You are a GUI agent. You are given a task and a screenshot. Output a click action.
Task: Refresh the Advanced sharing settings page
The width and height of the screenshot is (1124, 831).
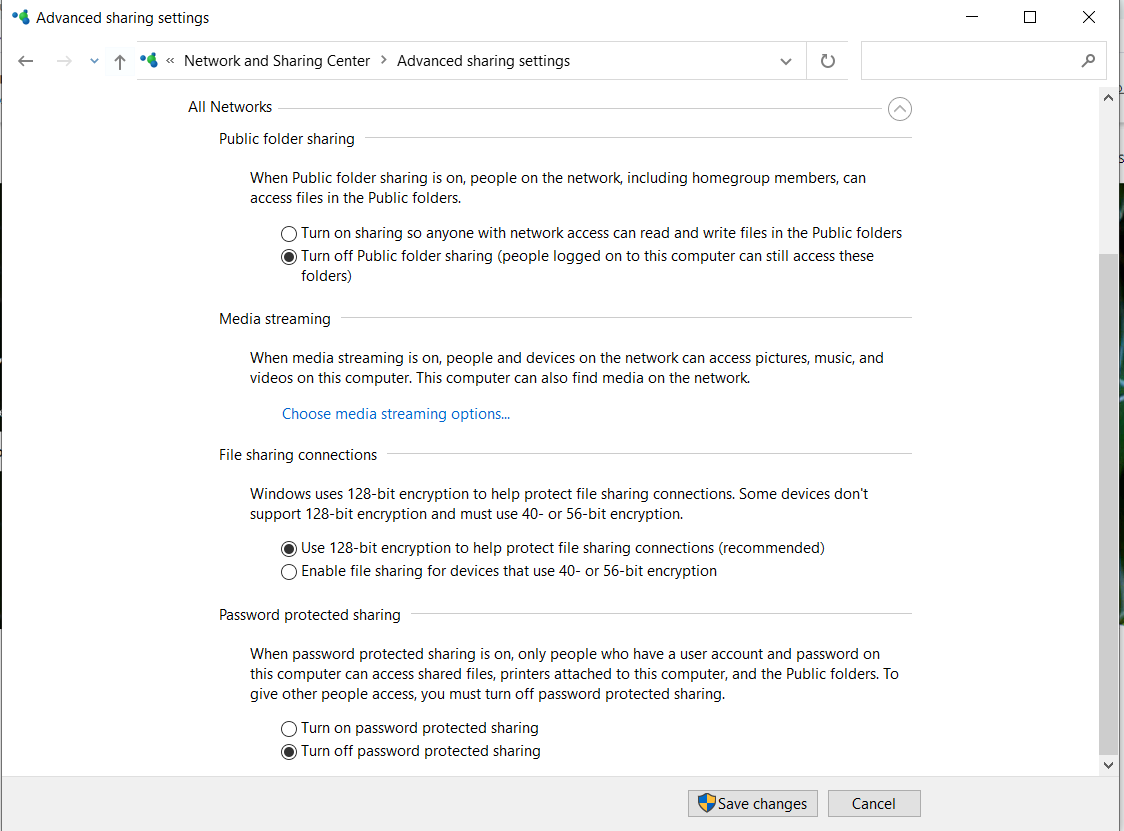827,61
